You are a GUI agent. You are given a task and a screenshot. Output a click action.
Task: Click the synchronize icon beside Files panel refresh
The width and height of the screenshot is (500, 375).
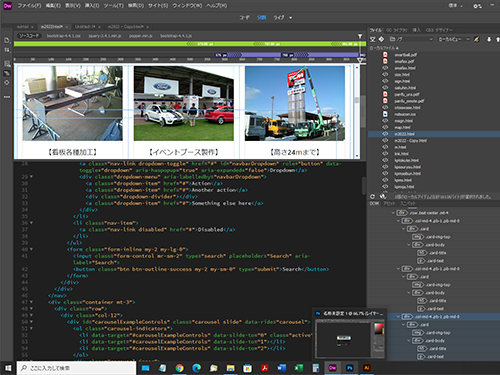(x=382, y=197)
